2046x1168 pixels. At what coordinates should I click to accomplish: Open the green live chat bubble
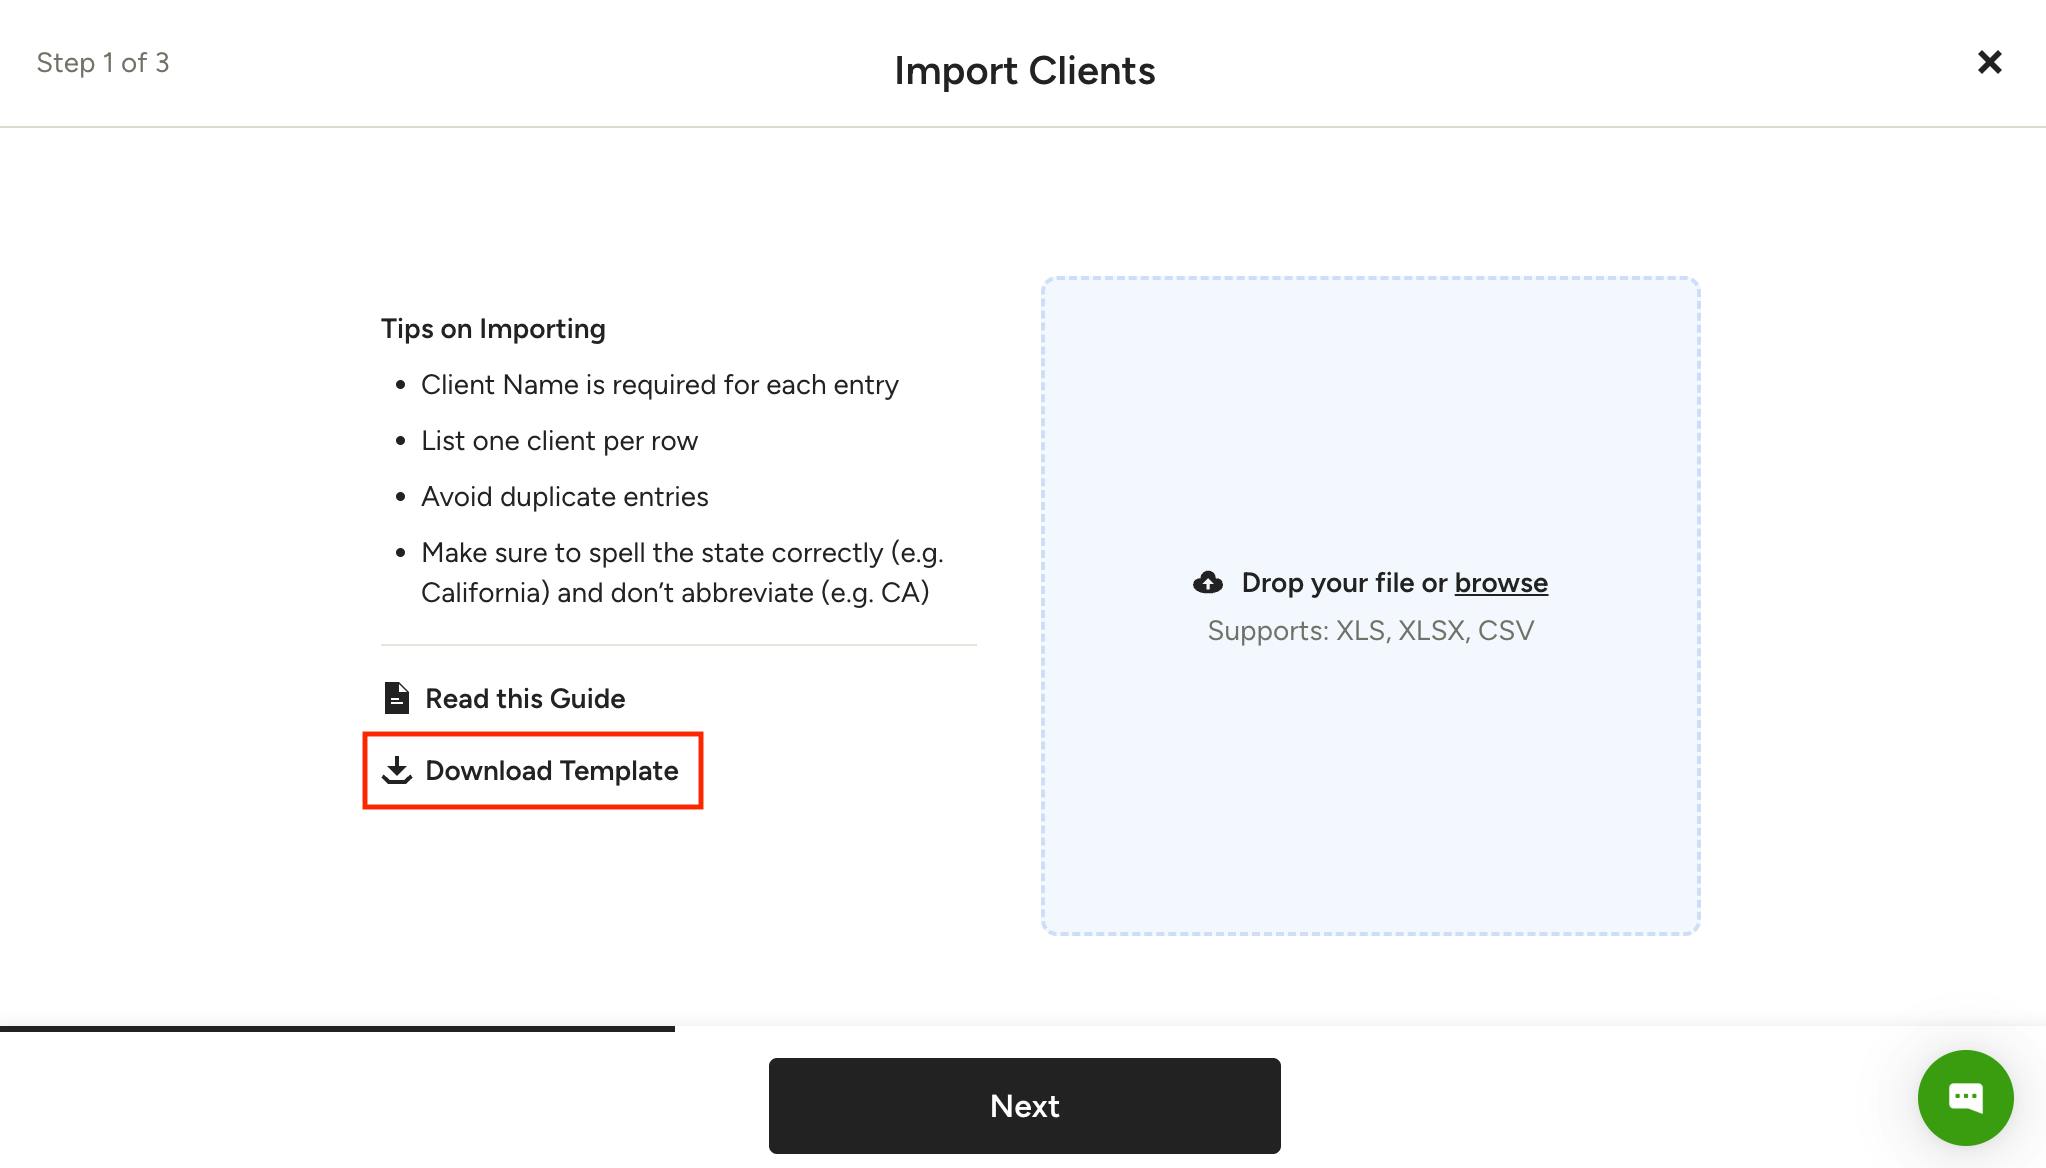click(x=1965, y=1097)
